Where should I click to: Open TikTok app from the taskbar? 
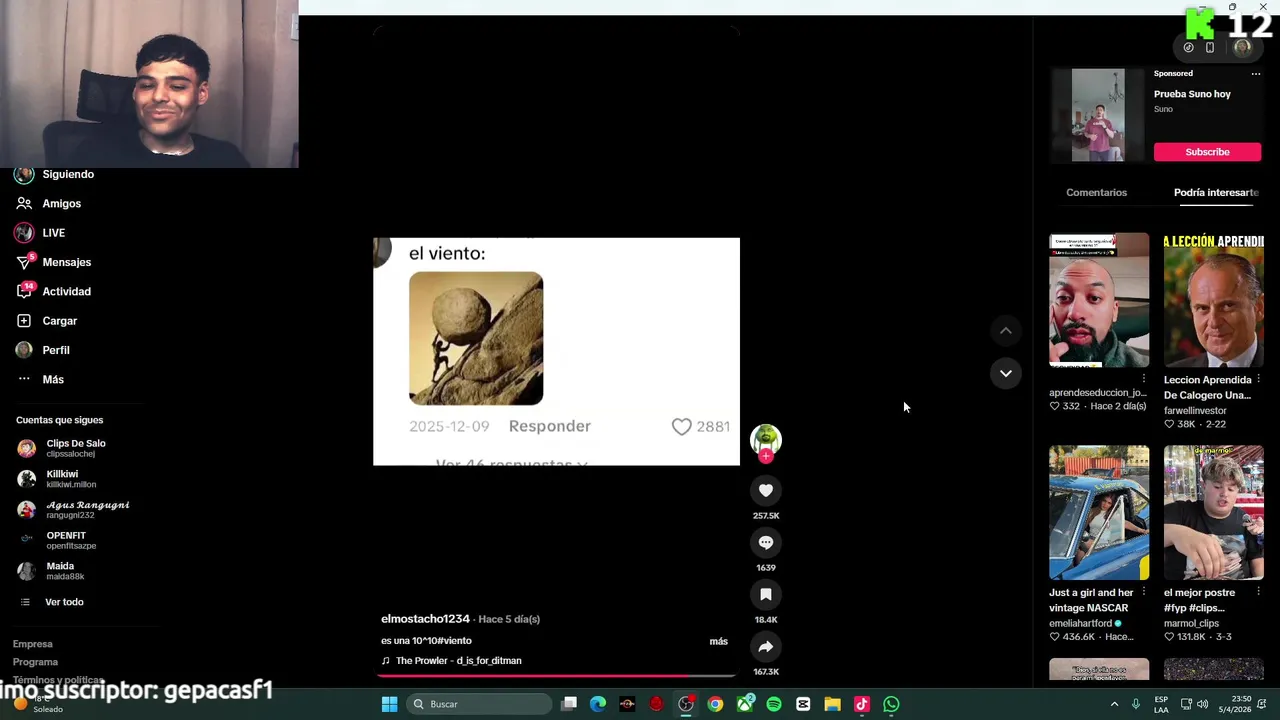(x=862, y=704)
